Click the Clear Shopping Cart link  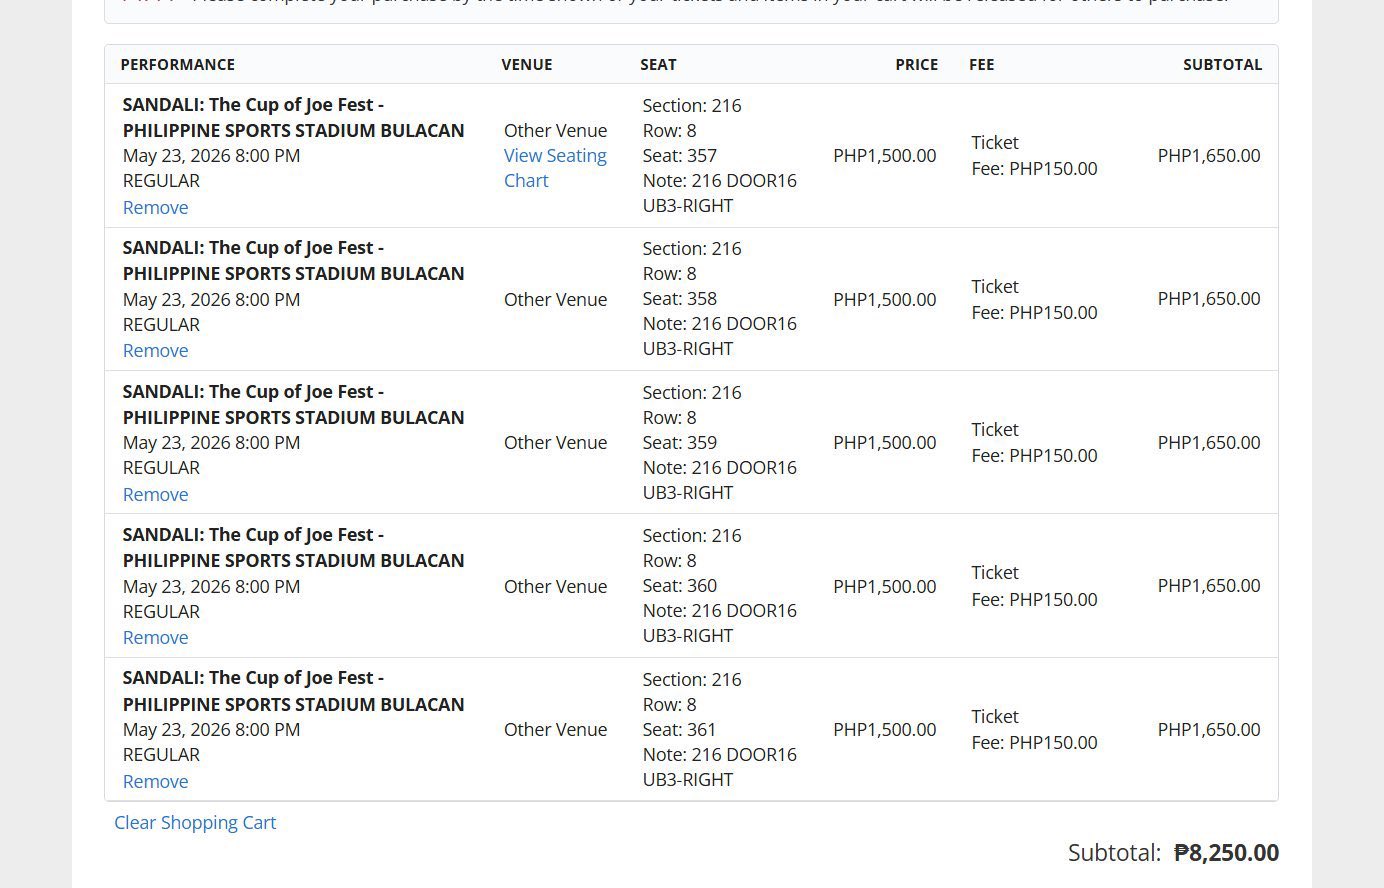point(195,822)
